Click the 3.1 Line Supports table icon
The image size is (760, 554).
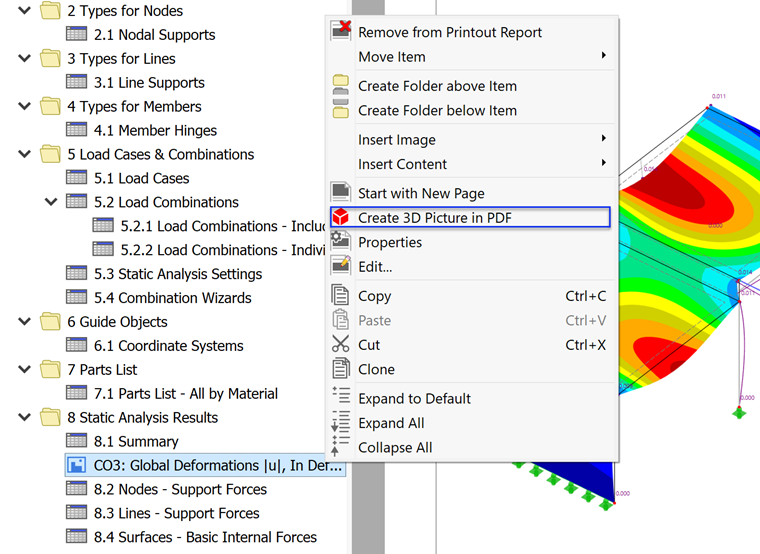pyautogui.click(x=77, y=81)
